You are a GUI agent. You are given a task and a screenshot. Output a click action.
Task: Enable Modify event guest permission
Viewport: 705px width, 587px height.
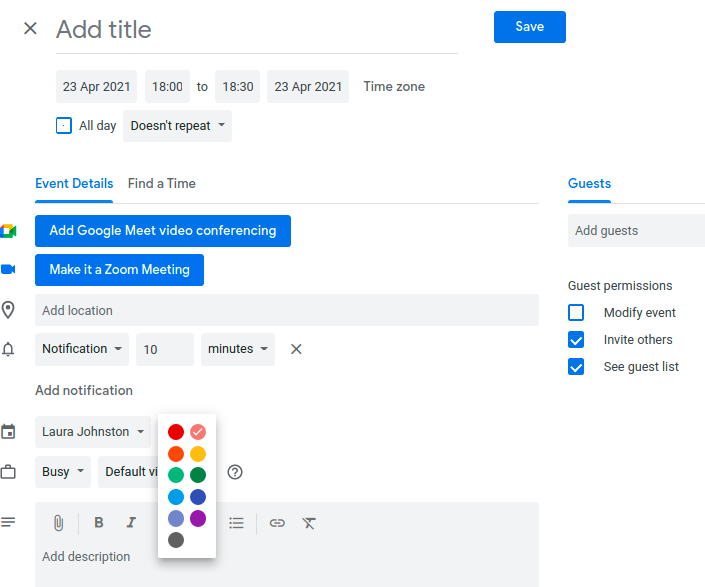coord(576,312)
